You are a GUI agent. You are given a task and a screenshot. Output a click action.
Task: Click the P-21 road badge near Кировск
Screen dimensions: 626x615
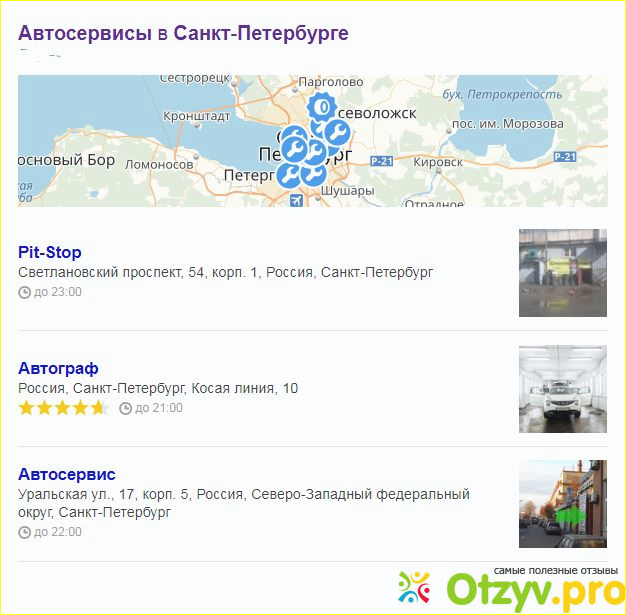coord(381,160)
